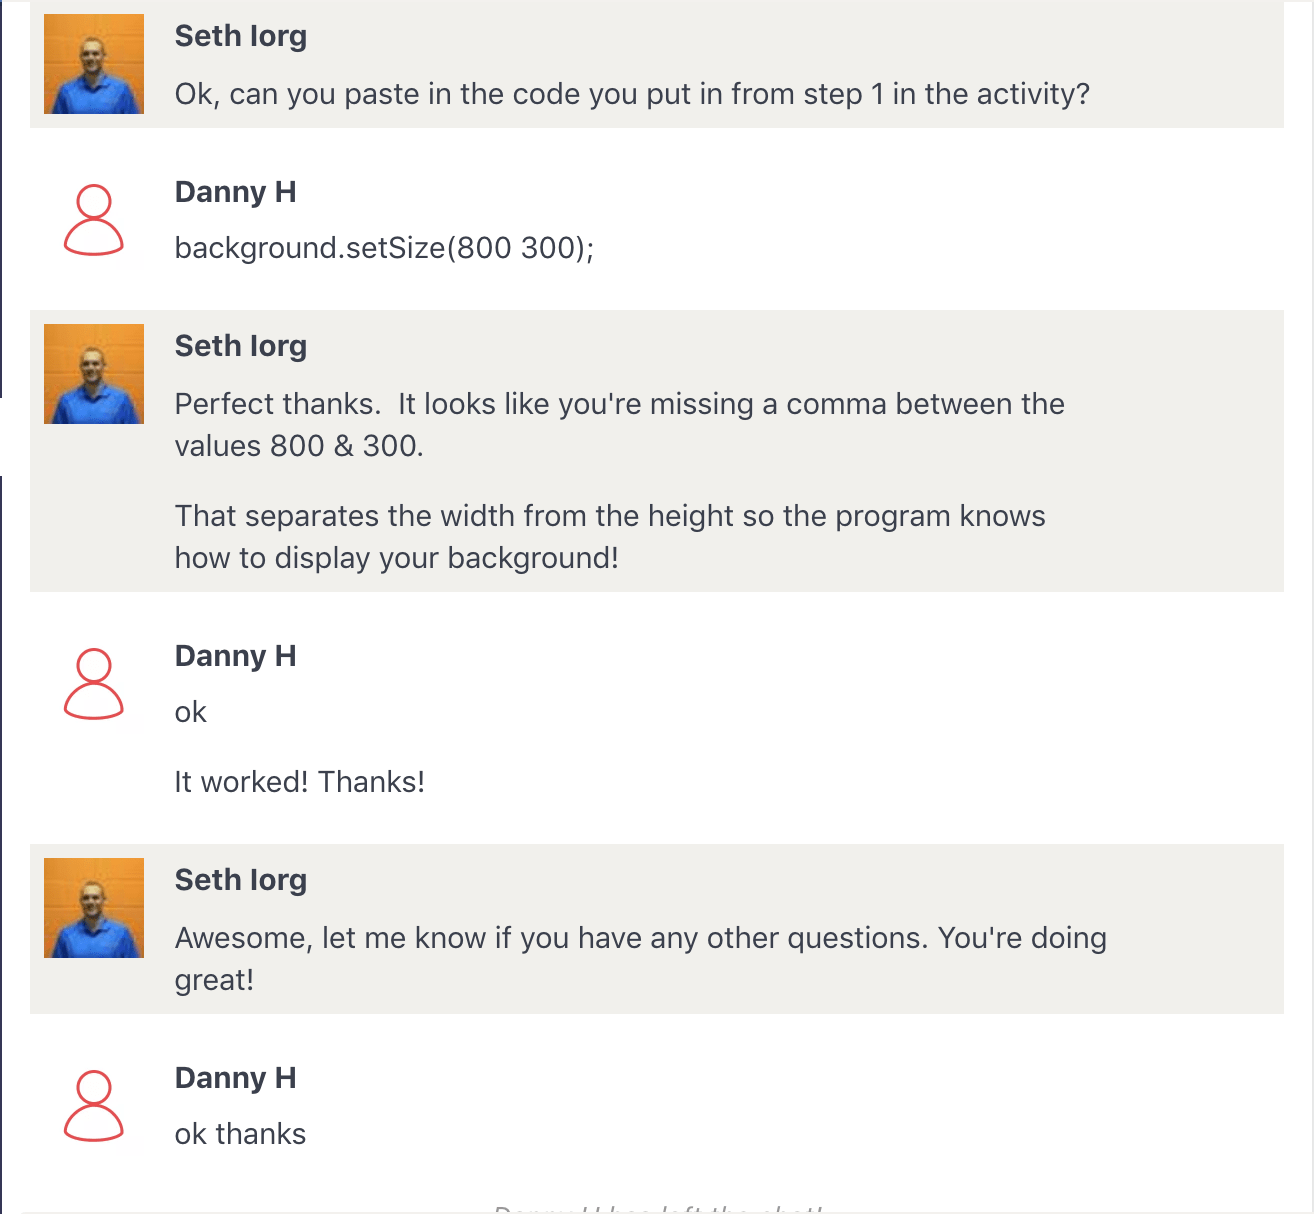Select the Seth Iorg name above the paste-code question
Image resolution: width=1314 pixels, height=1214 pixels.
pyautogui.click(x=241, y=36)
